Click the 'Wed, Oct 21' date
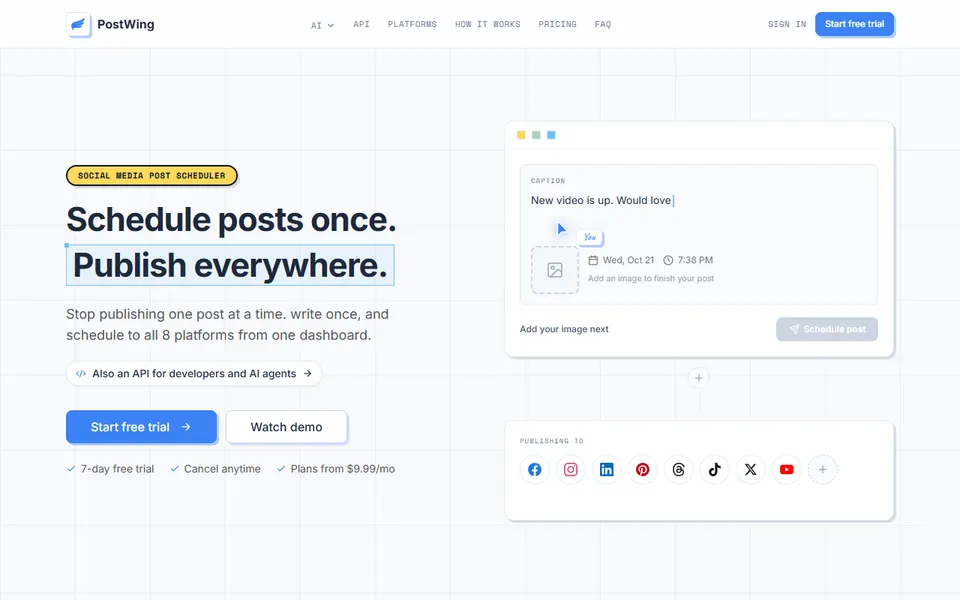The width and height of the screenshot is (960, 600). (628, 260)
